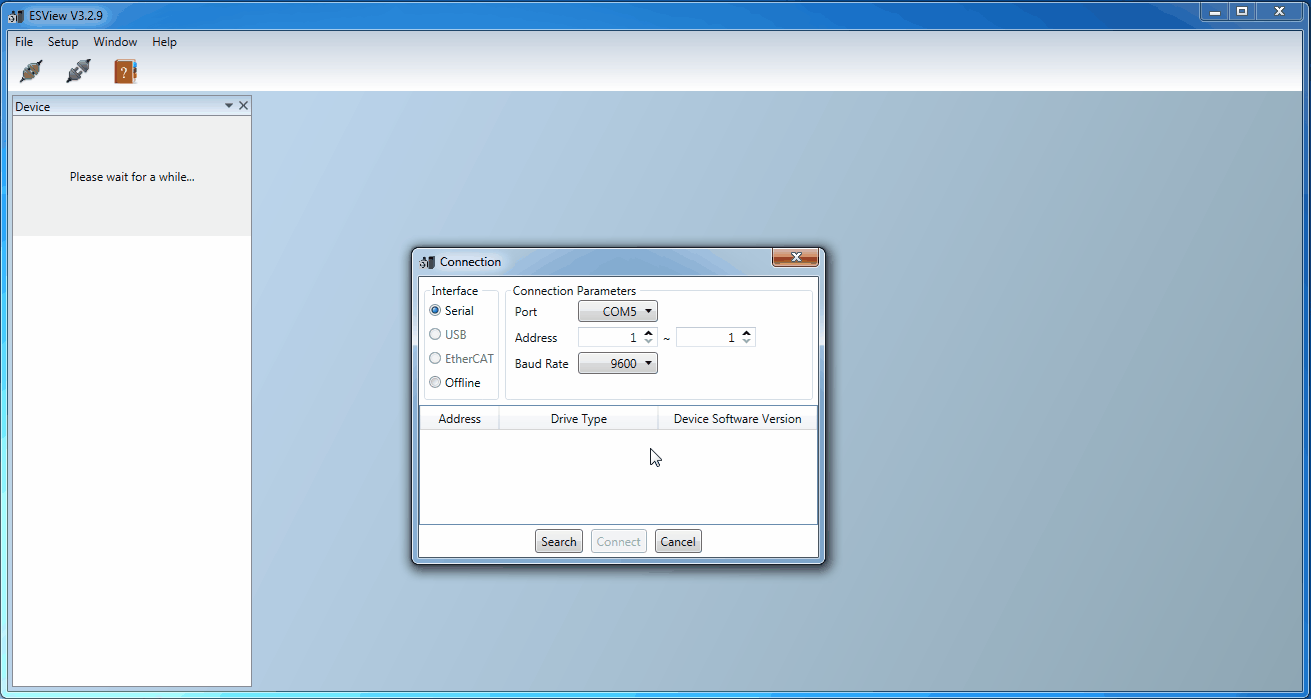
Task: Click the Search button
Action: click(559, 541)
